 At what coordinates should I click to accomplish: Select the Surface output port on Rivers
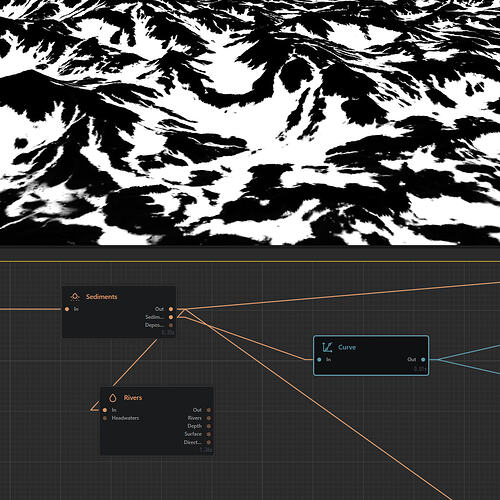(x=209, y=434)
